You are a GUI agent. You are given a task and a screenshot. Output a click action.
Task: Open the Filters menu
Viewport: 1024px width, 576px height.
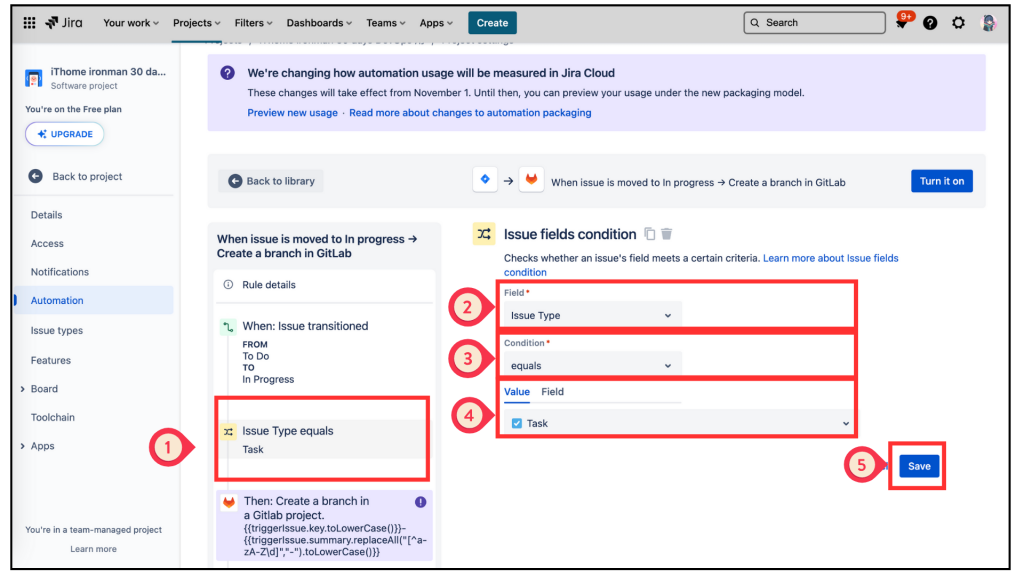253,23
